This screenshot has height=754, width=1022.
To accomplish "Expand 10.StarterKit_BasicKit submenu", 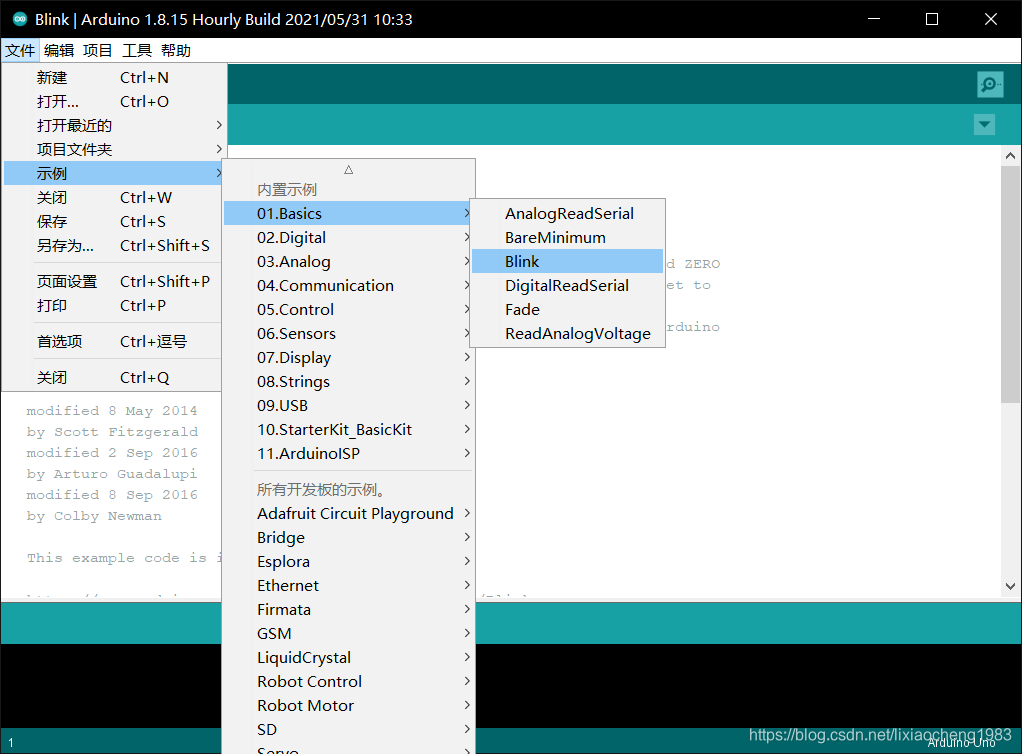I will click(x=348, y=429).
